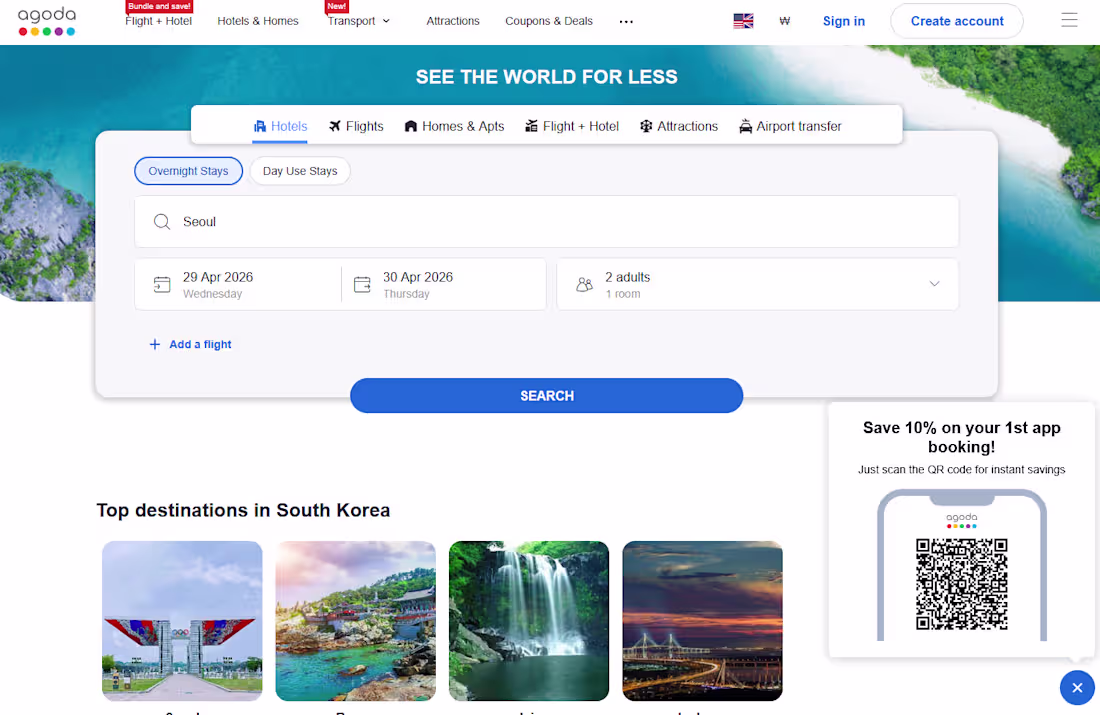Viewport: 1100px width, 715px height.
Task: Select the Hotels tab
Action: click(280, 126)
